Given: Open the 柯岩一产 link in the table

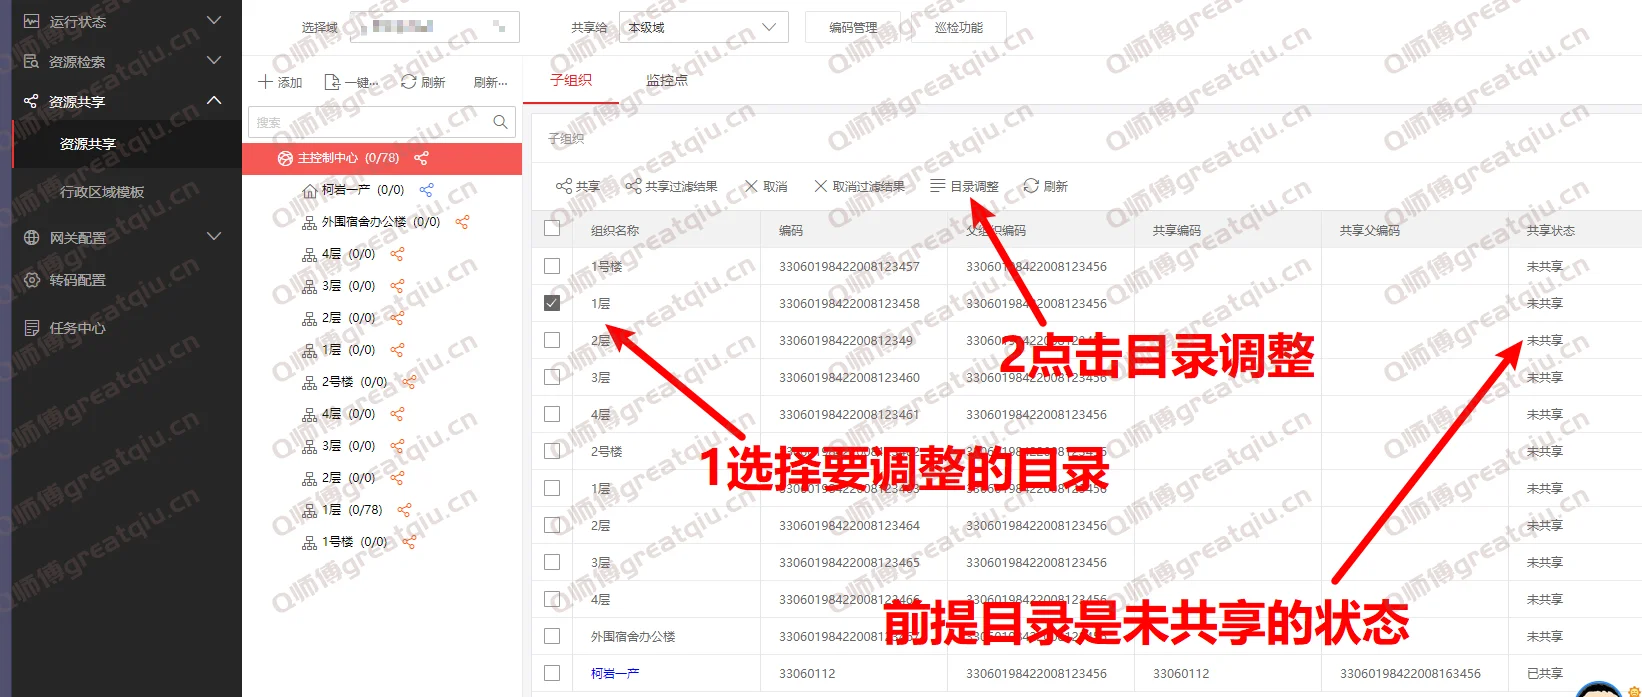Looking at the screenshot, I should point(615,673).
